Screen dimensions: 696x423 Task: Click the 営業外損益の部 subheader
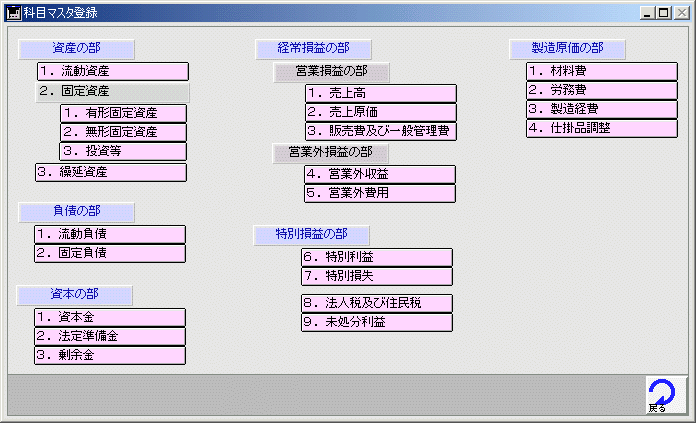[x=331, y=153]
